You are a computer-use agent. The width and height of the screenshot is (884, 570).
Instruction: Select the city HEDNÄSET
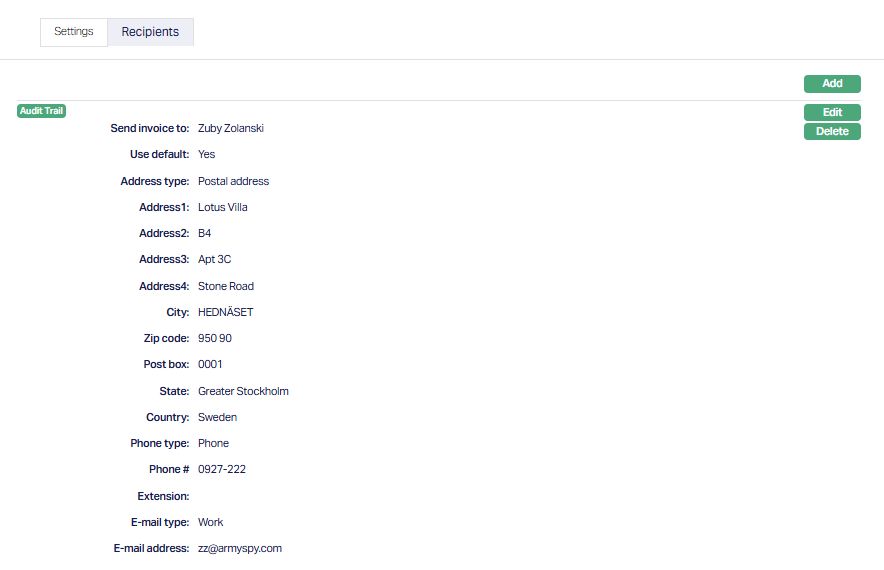(x=225, y=312)
